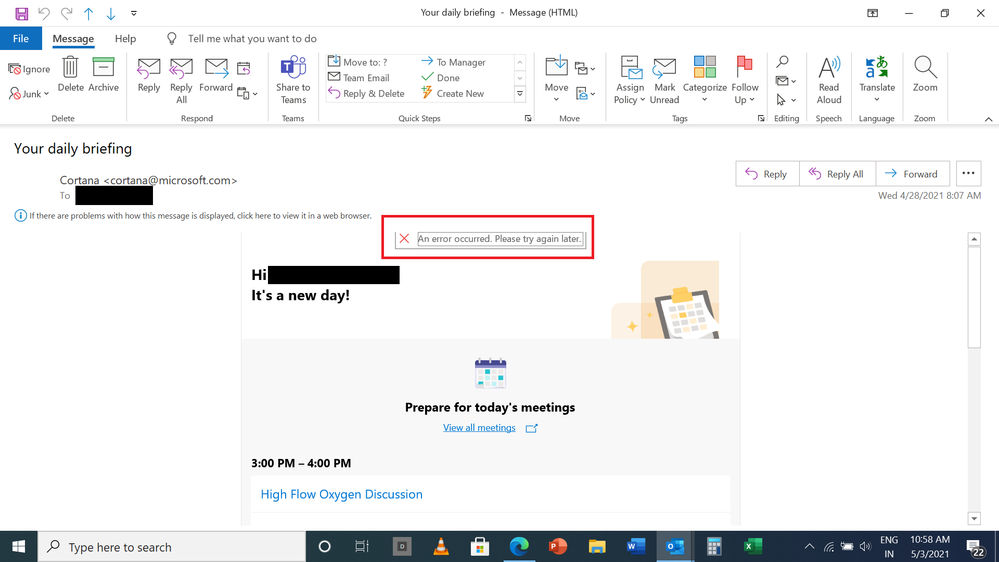999x562 pixels.
Task: Open Customize Quick Access Toolbar dropdown
Action: (134, 13)
